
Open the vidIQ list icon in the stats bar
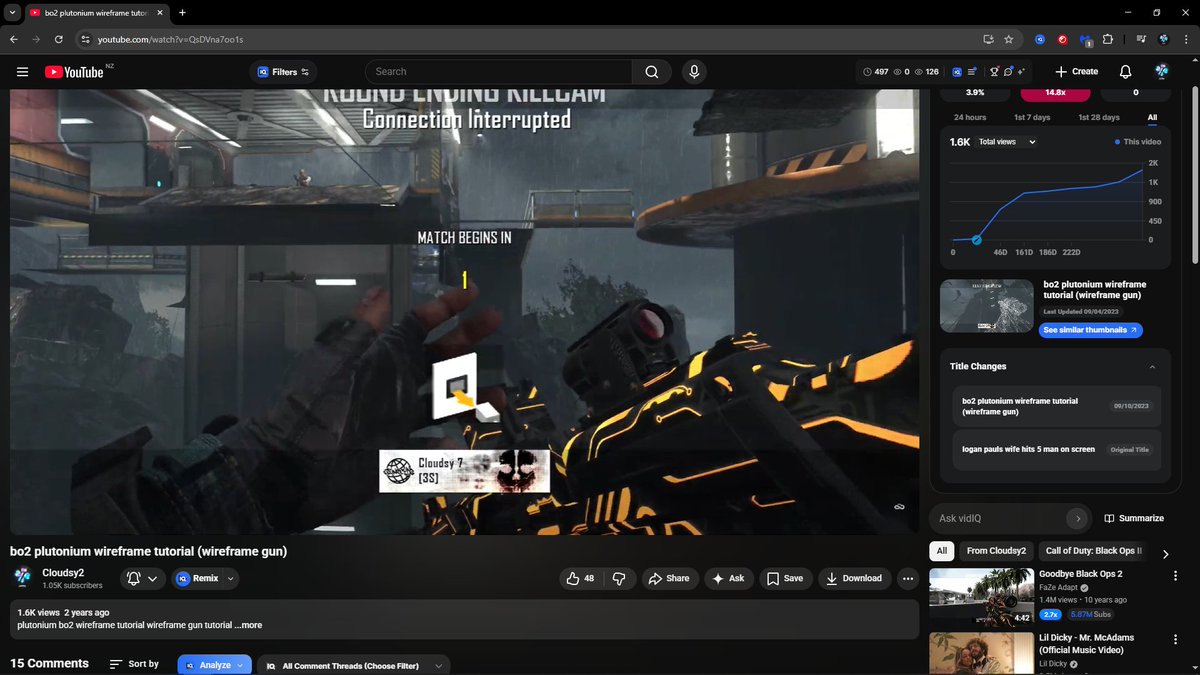(x=973, y=72)
